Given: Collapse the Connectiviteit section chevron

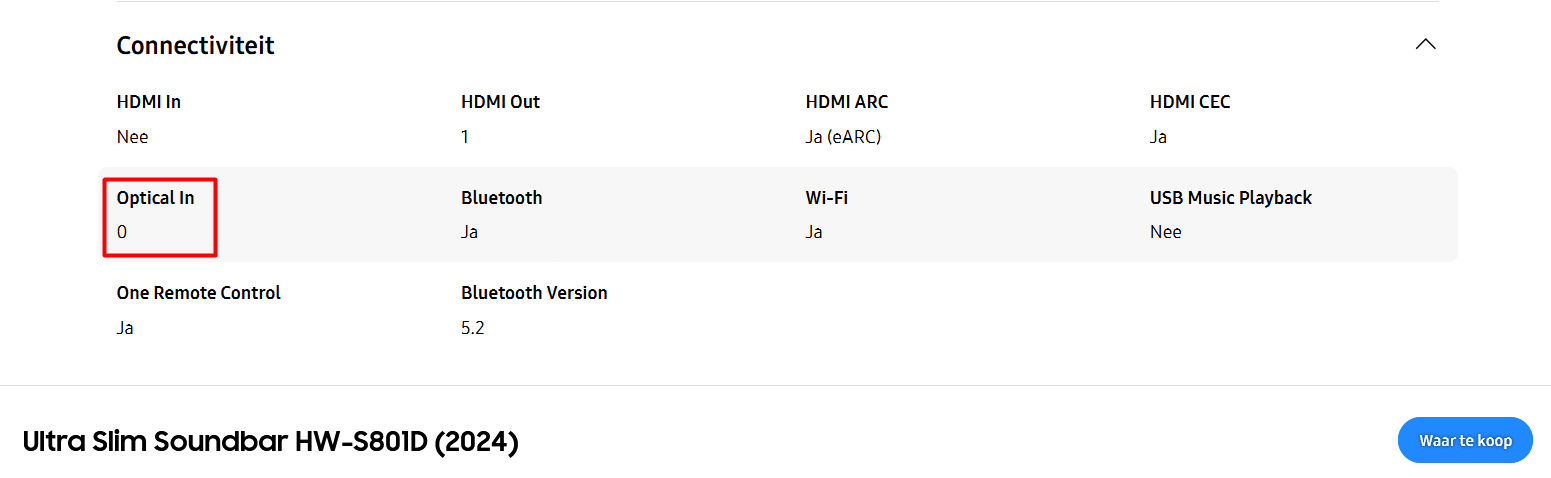Looking at the screenshot, I should [x=1426, y=45].
